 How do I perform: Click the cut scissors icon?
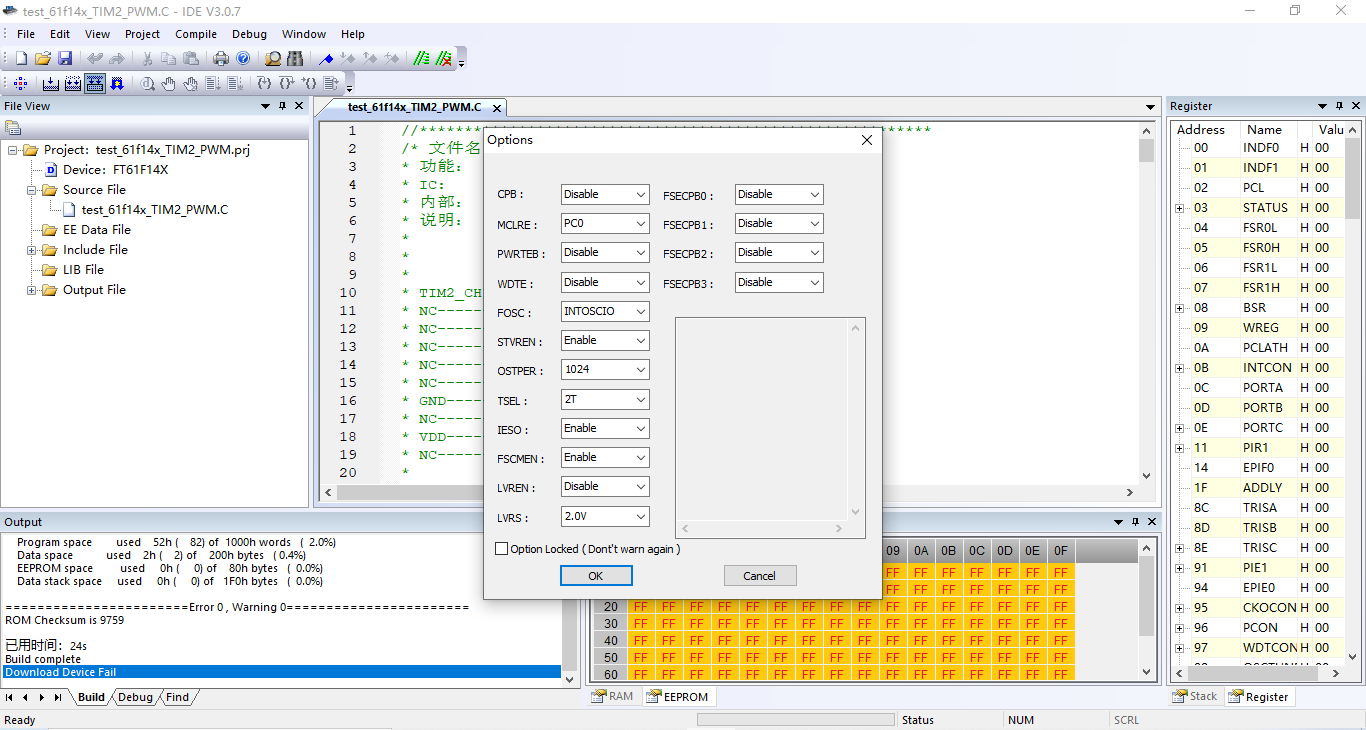tap(147, 59)
